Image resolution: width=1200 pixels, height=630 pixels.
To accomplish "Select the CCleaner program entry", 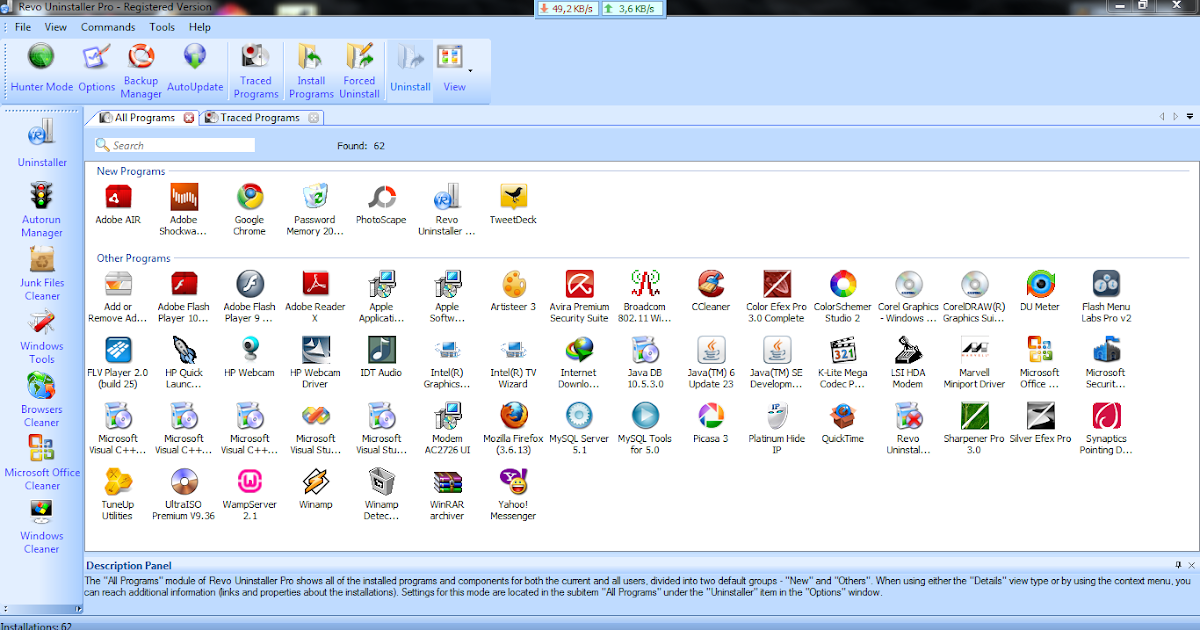I will click(x=710, y=285).
